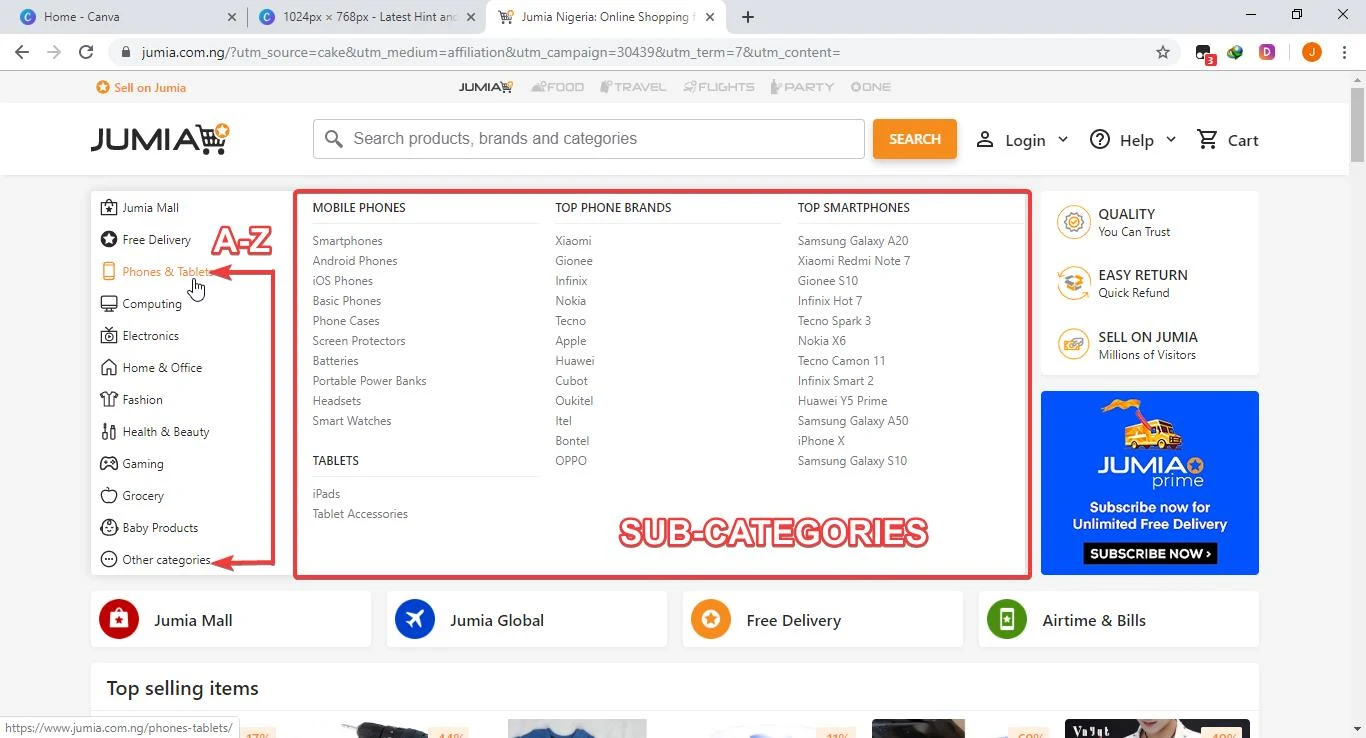Screen dimensions: 1366x738
Task: Click the Free Delivery star icon in sidebar
Action: [x=109, y=240]
